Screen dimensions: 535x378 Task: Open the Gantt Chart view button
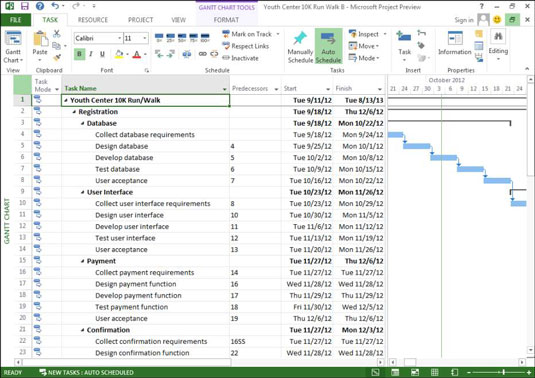point(13,47)
